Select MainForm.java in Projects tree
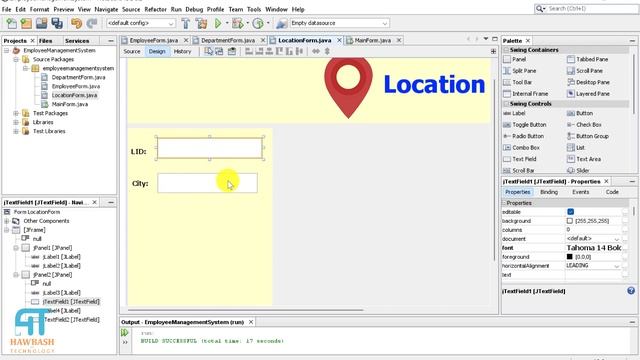640x360 pixels. click(69, 104)
